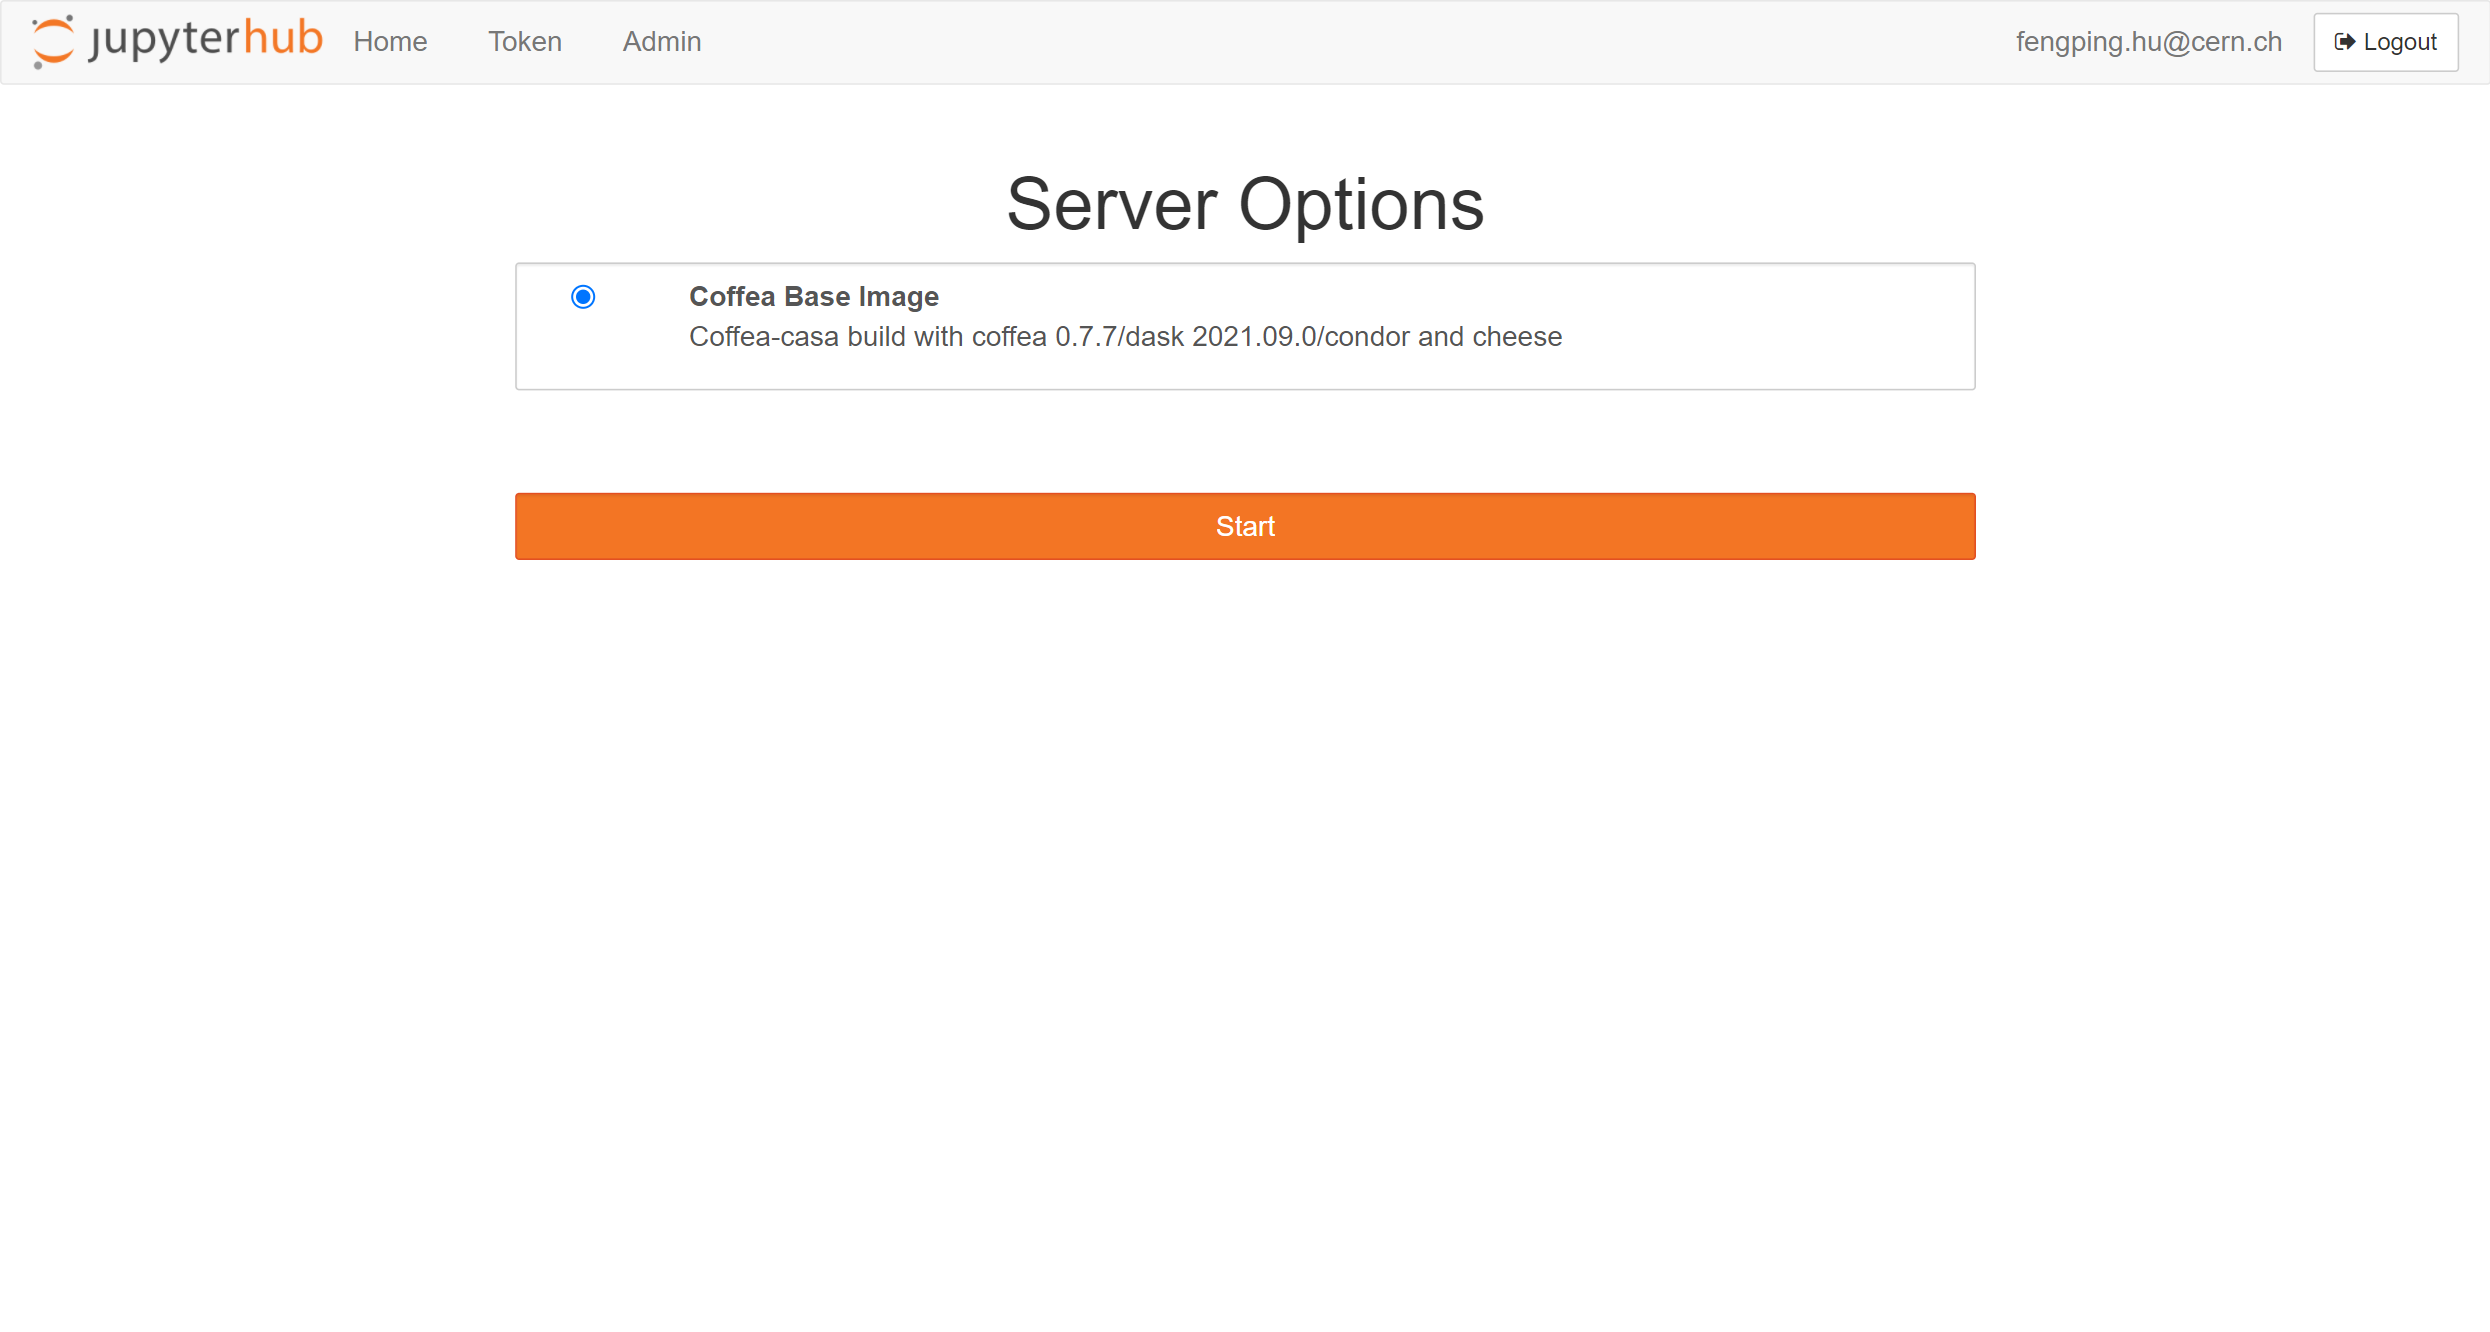Click the gray 'jupyter' part of the logo
The width and height of the screenshot is (2490, 1332).
click(x=165, y=40)
